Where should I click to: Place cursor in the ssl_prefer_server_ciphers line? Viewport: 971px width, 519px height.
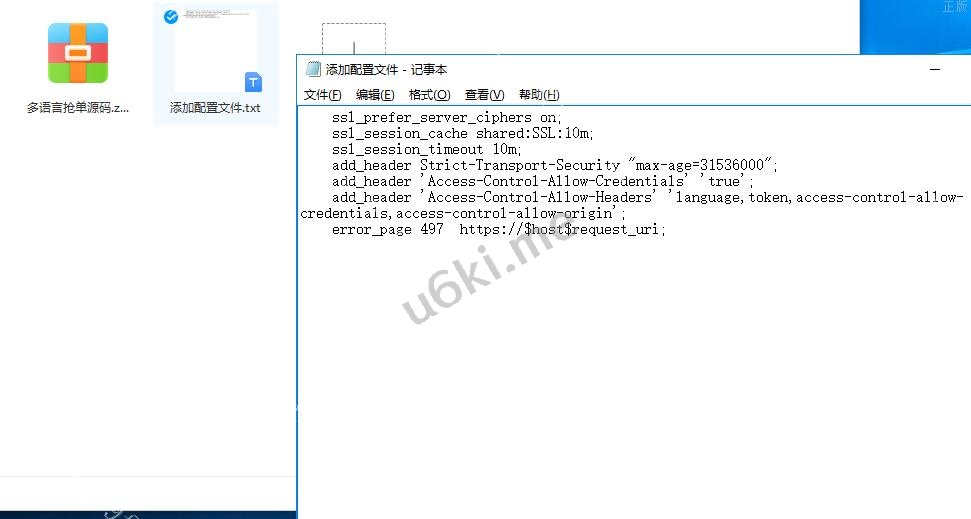446,118
